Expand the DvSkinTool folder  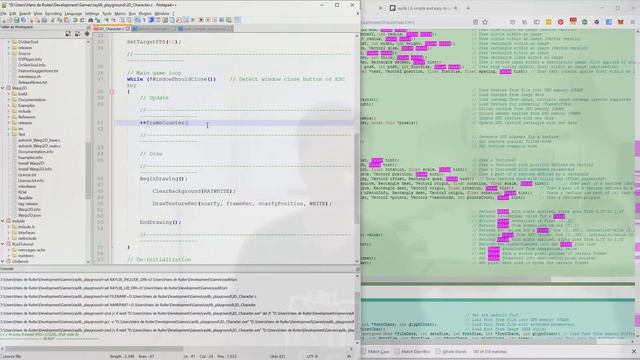pos(9,42)
